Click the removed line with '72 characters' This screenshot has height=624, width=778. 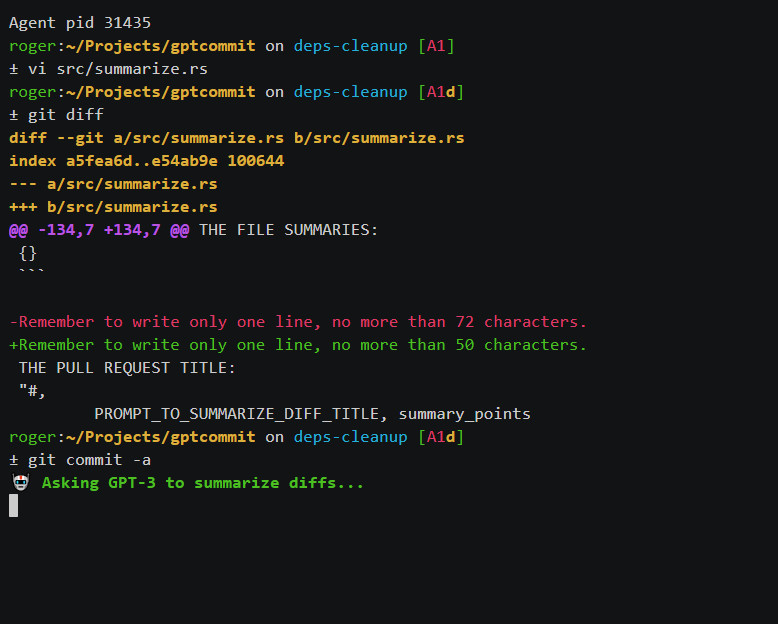point(298,322)
